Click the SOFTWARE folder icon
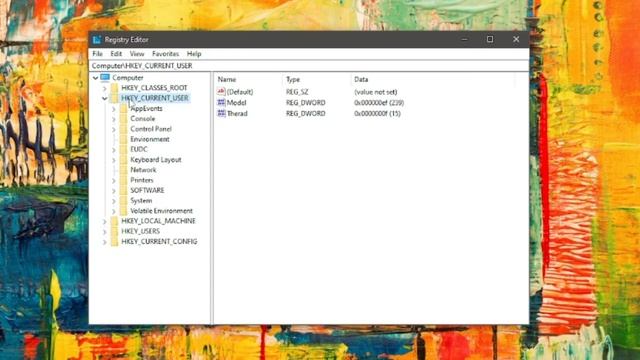Screen dimensions: 640x360 coord(124,190)
